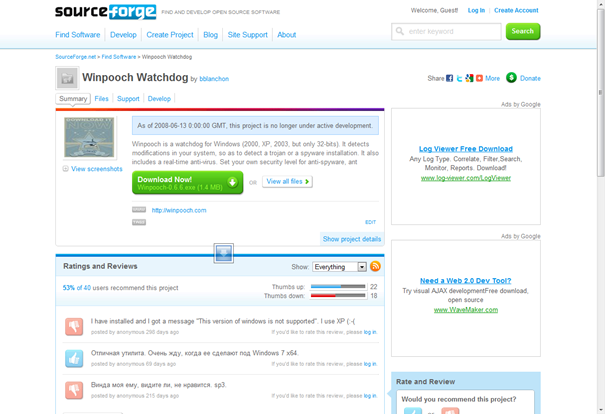Click the Thumbs up progress bar

pyautogui.click(x=338, y=287)
